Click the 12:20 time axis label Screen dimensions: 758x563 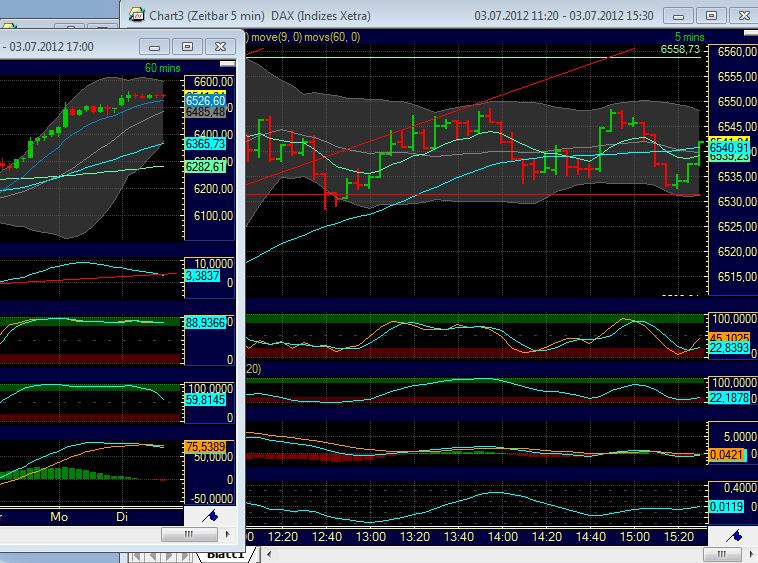tap(283, 537)
